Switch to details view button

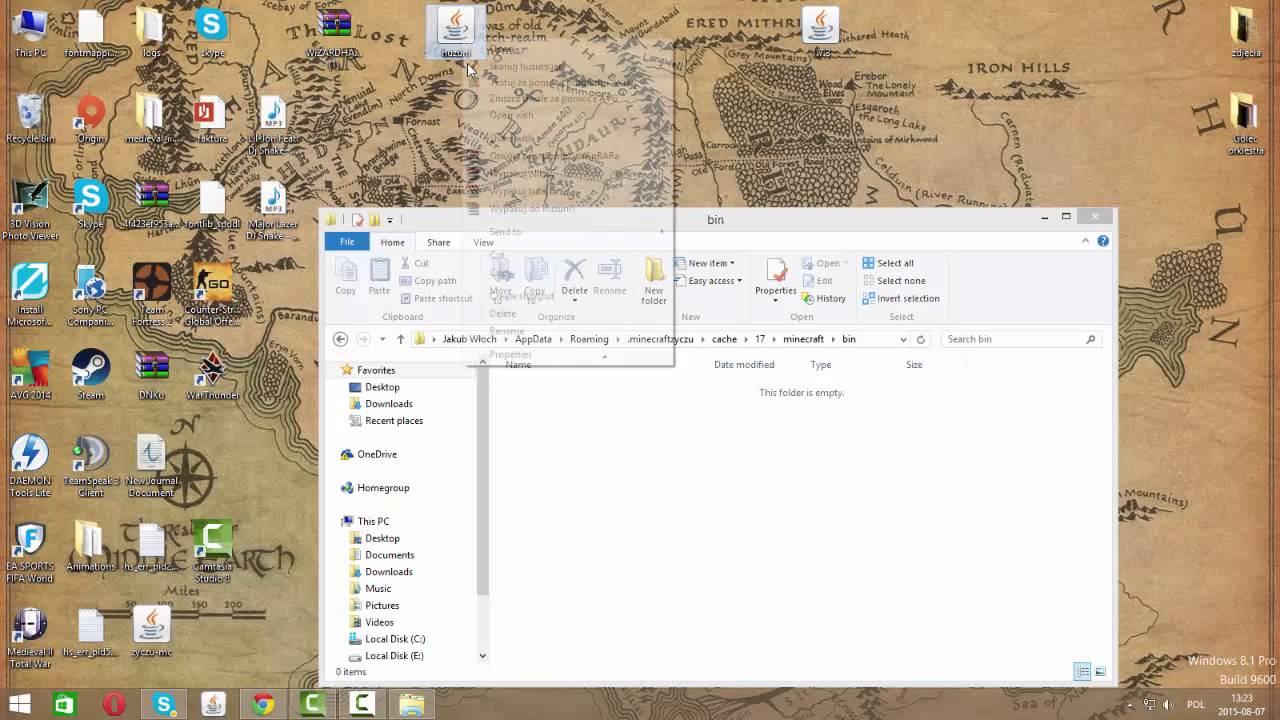click(x=1082, y=672)
